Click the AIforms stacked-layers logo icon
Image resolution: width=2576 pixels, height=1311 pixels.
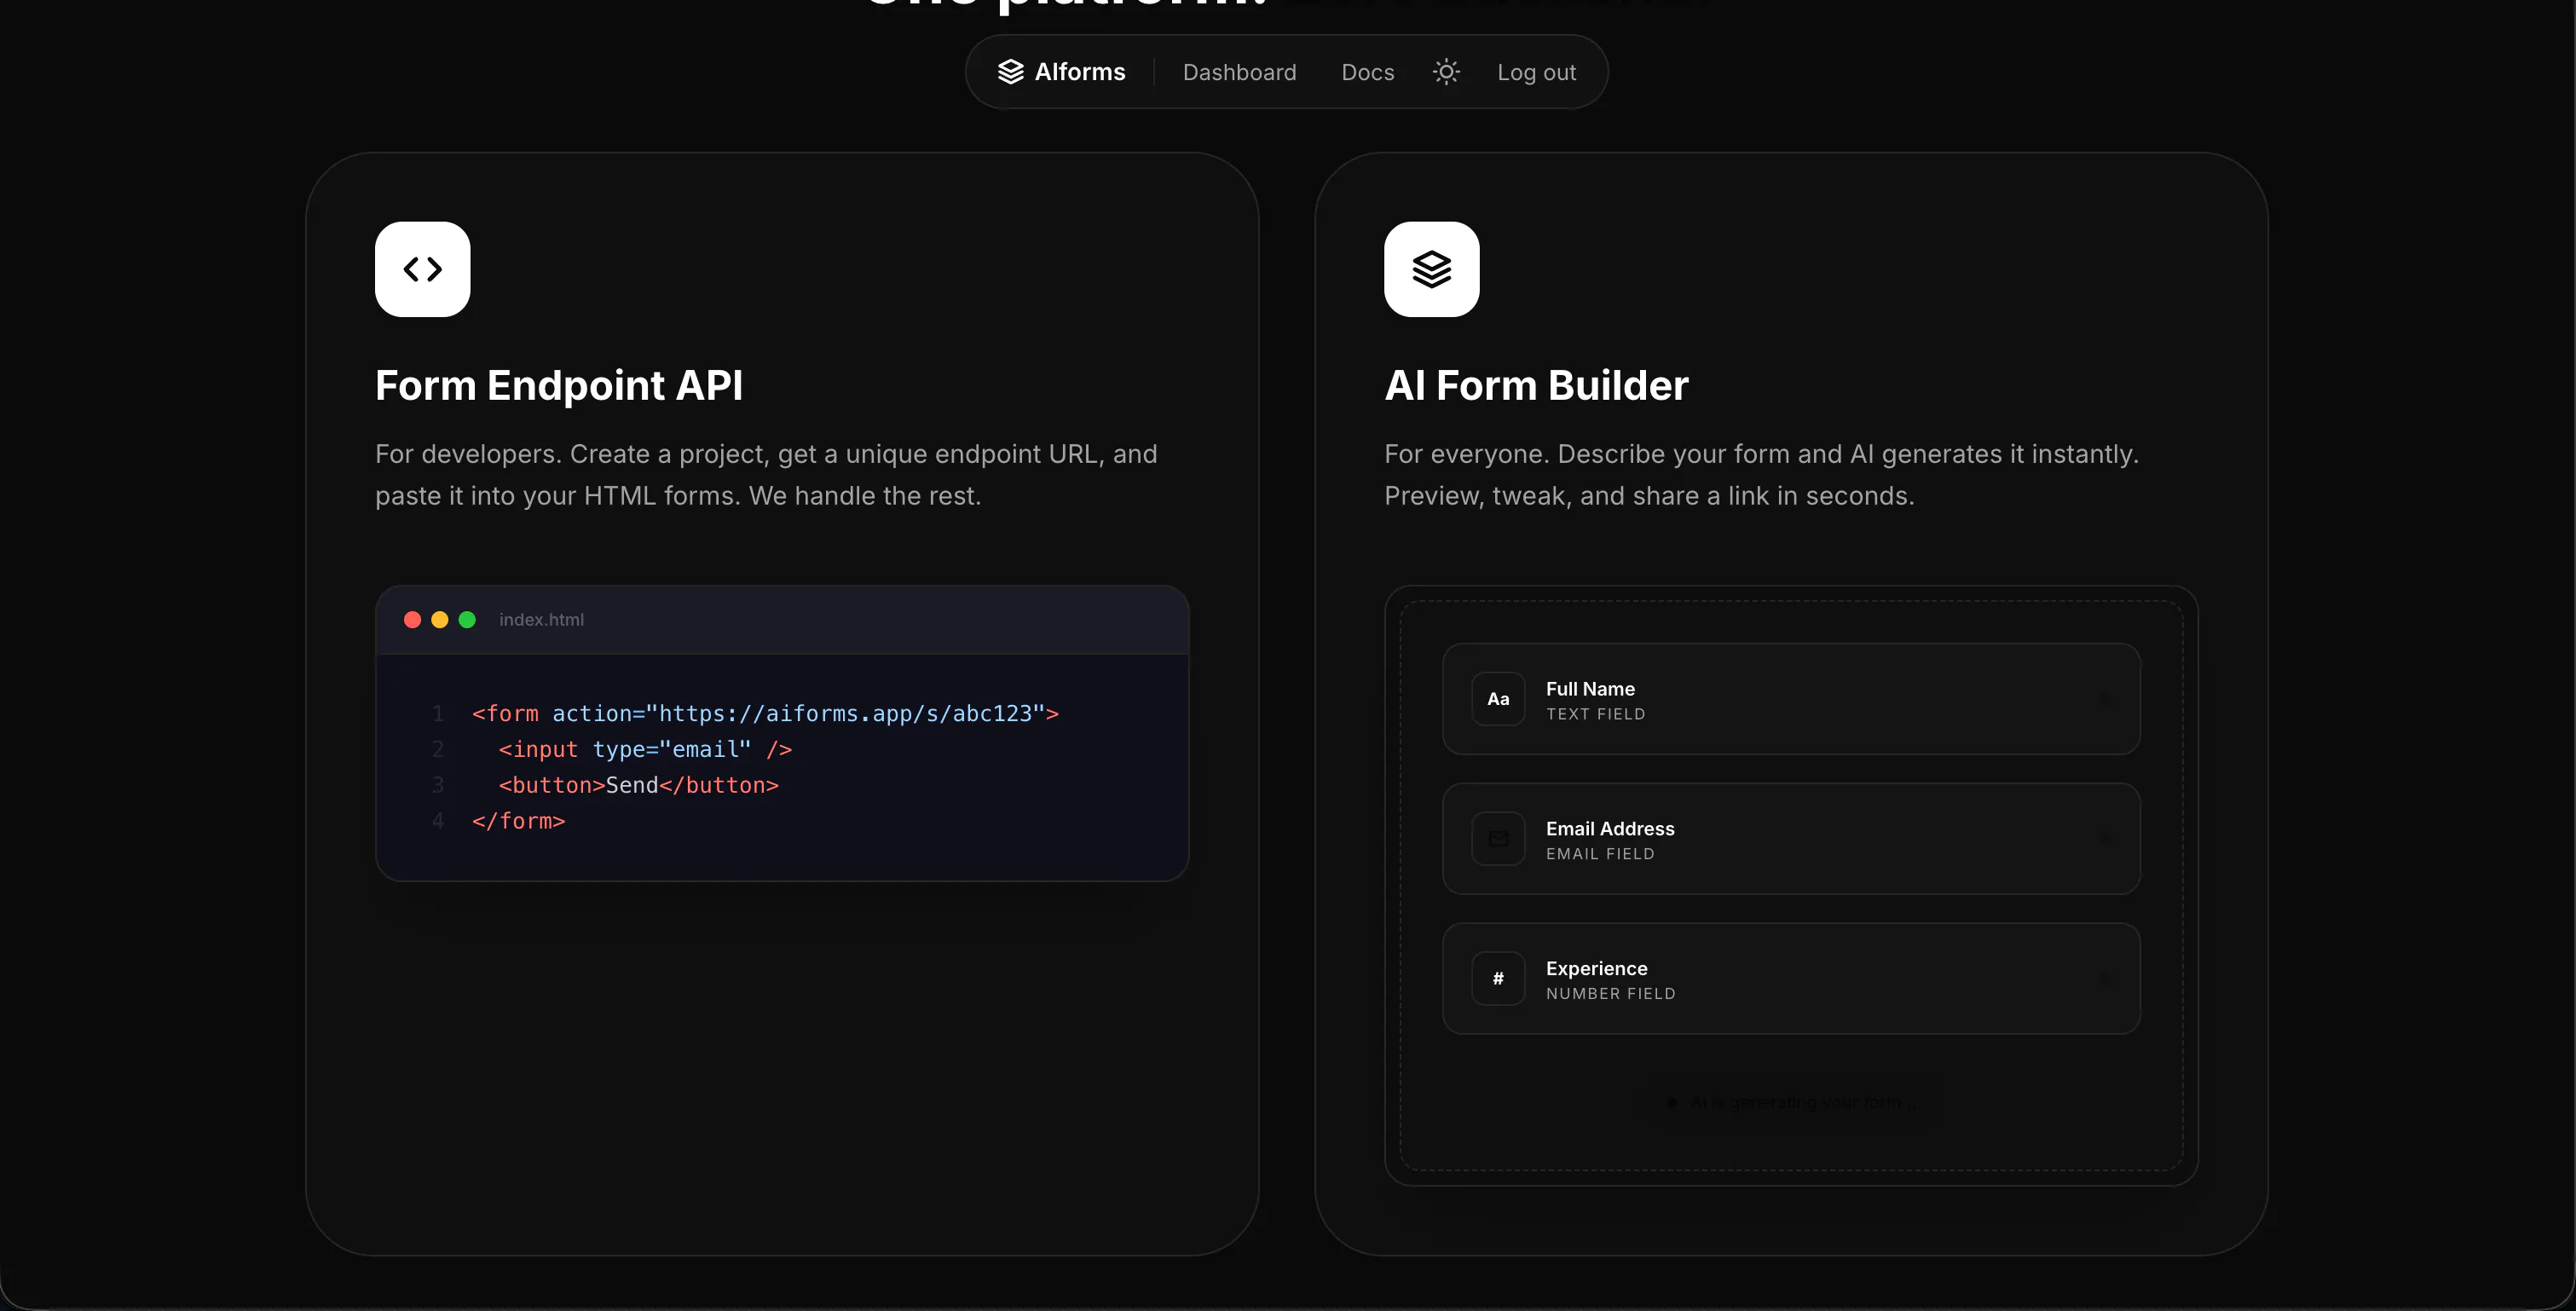1010,72
